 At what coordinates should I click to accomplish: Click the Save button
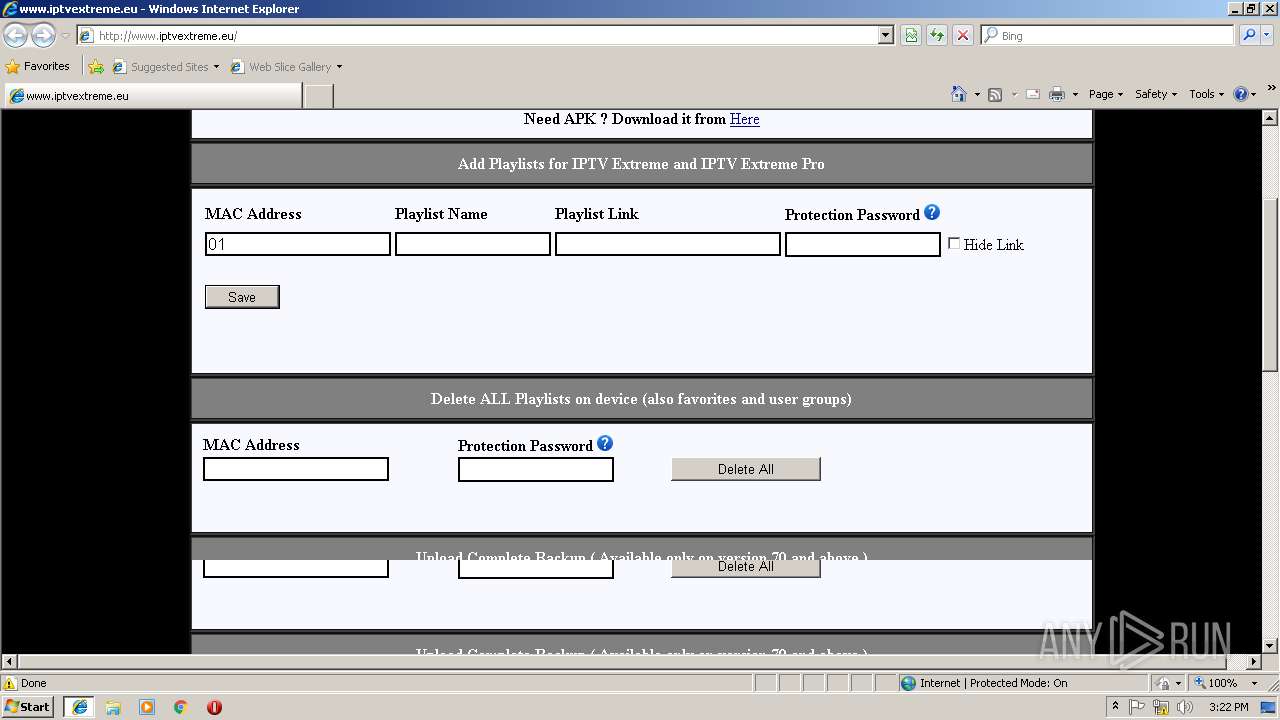242,297
